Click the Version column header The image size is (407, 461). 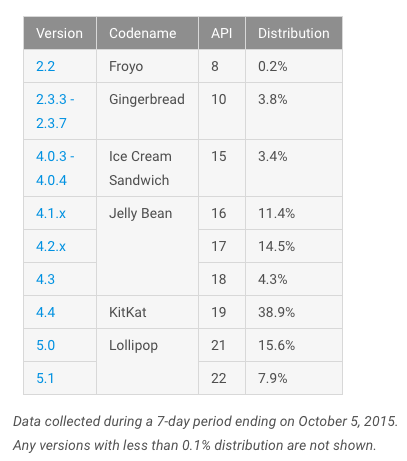point(60,33)
